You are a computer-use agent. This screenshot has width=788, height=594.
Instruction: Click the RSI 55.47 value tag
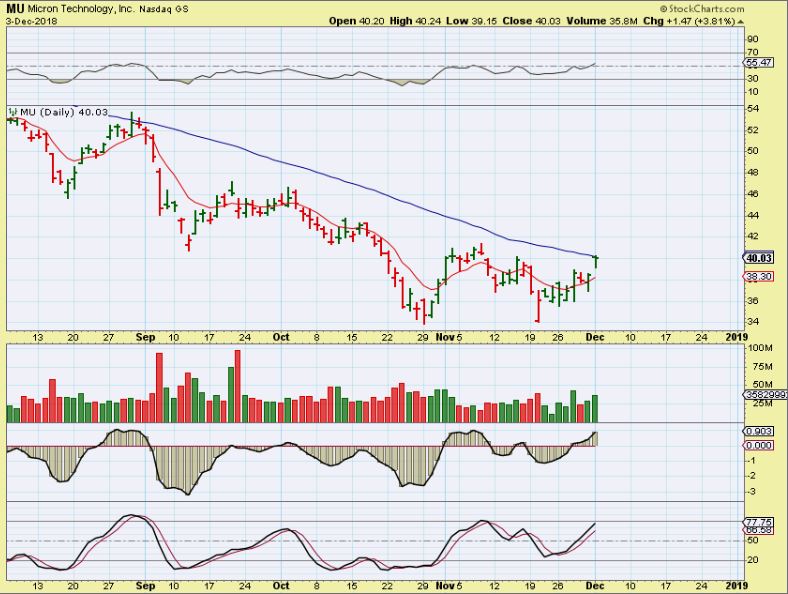(x=759, y=63)
